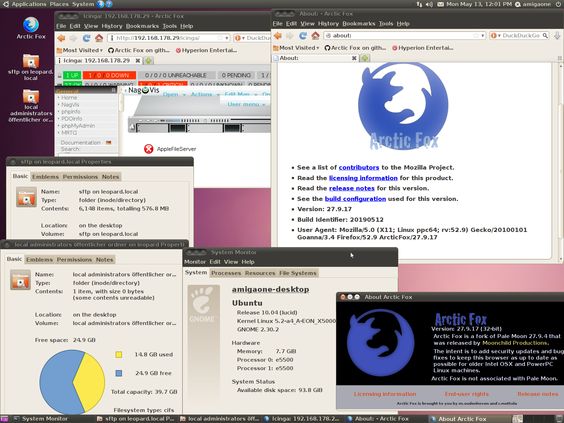Open the build configuration link
The height and width of the screenshot is (423, 564).
click(x=355, y=199)
